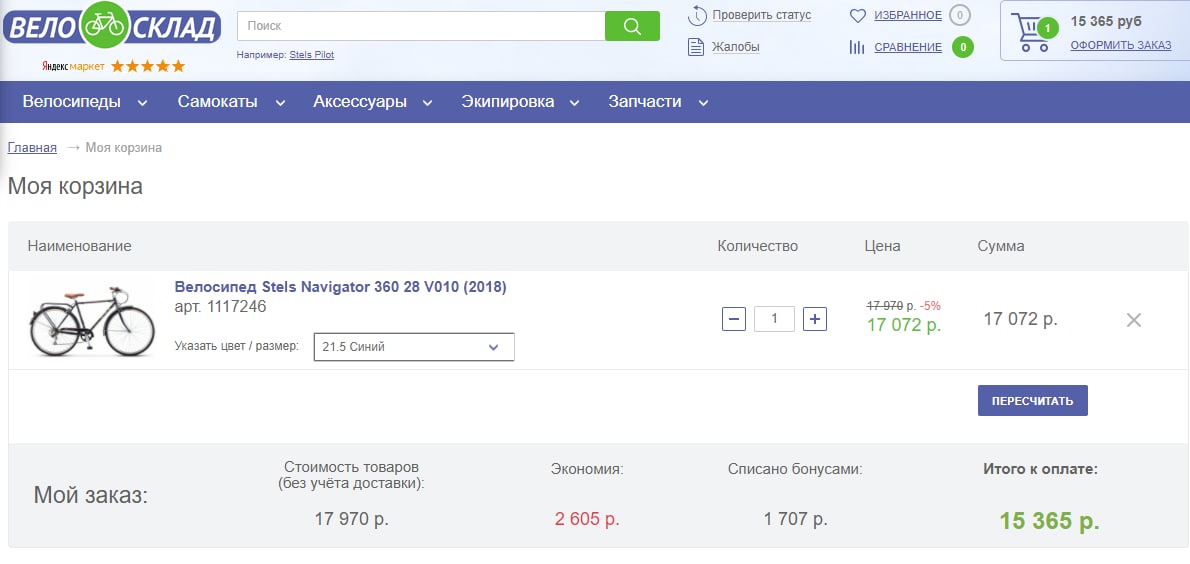Go to Главная breadcrumb link
1190x564 pixels.
point(32,147)
